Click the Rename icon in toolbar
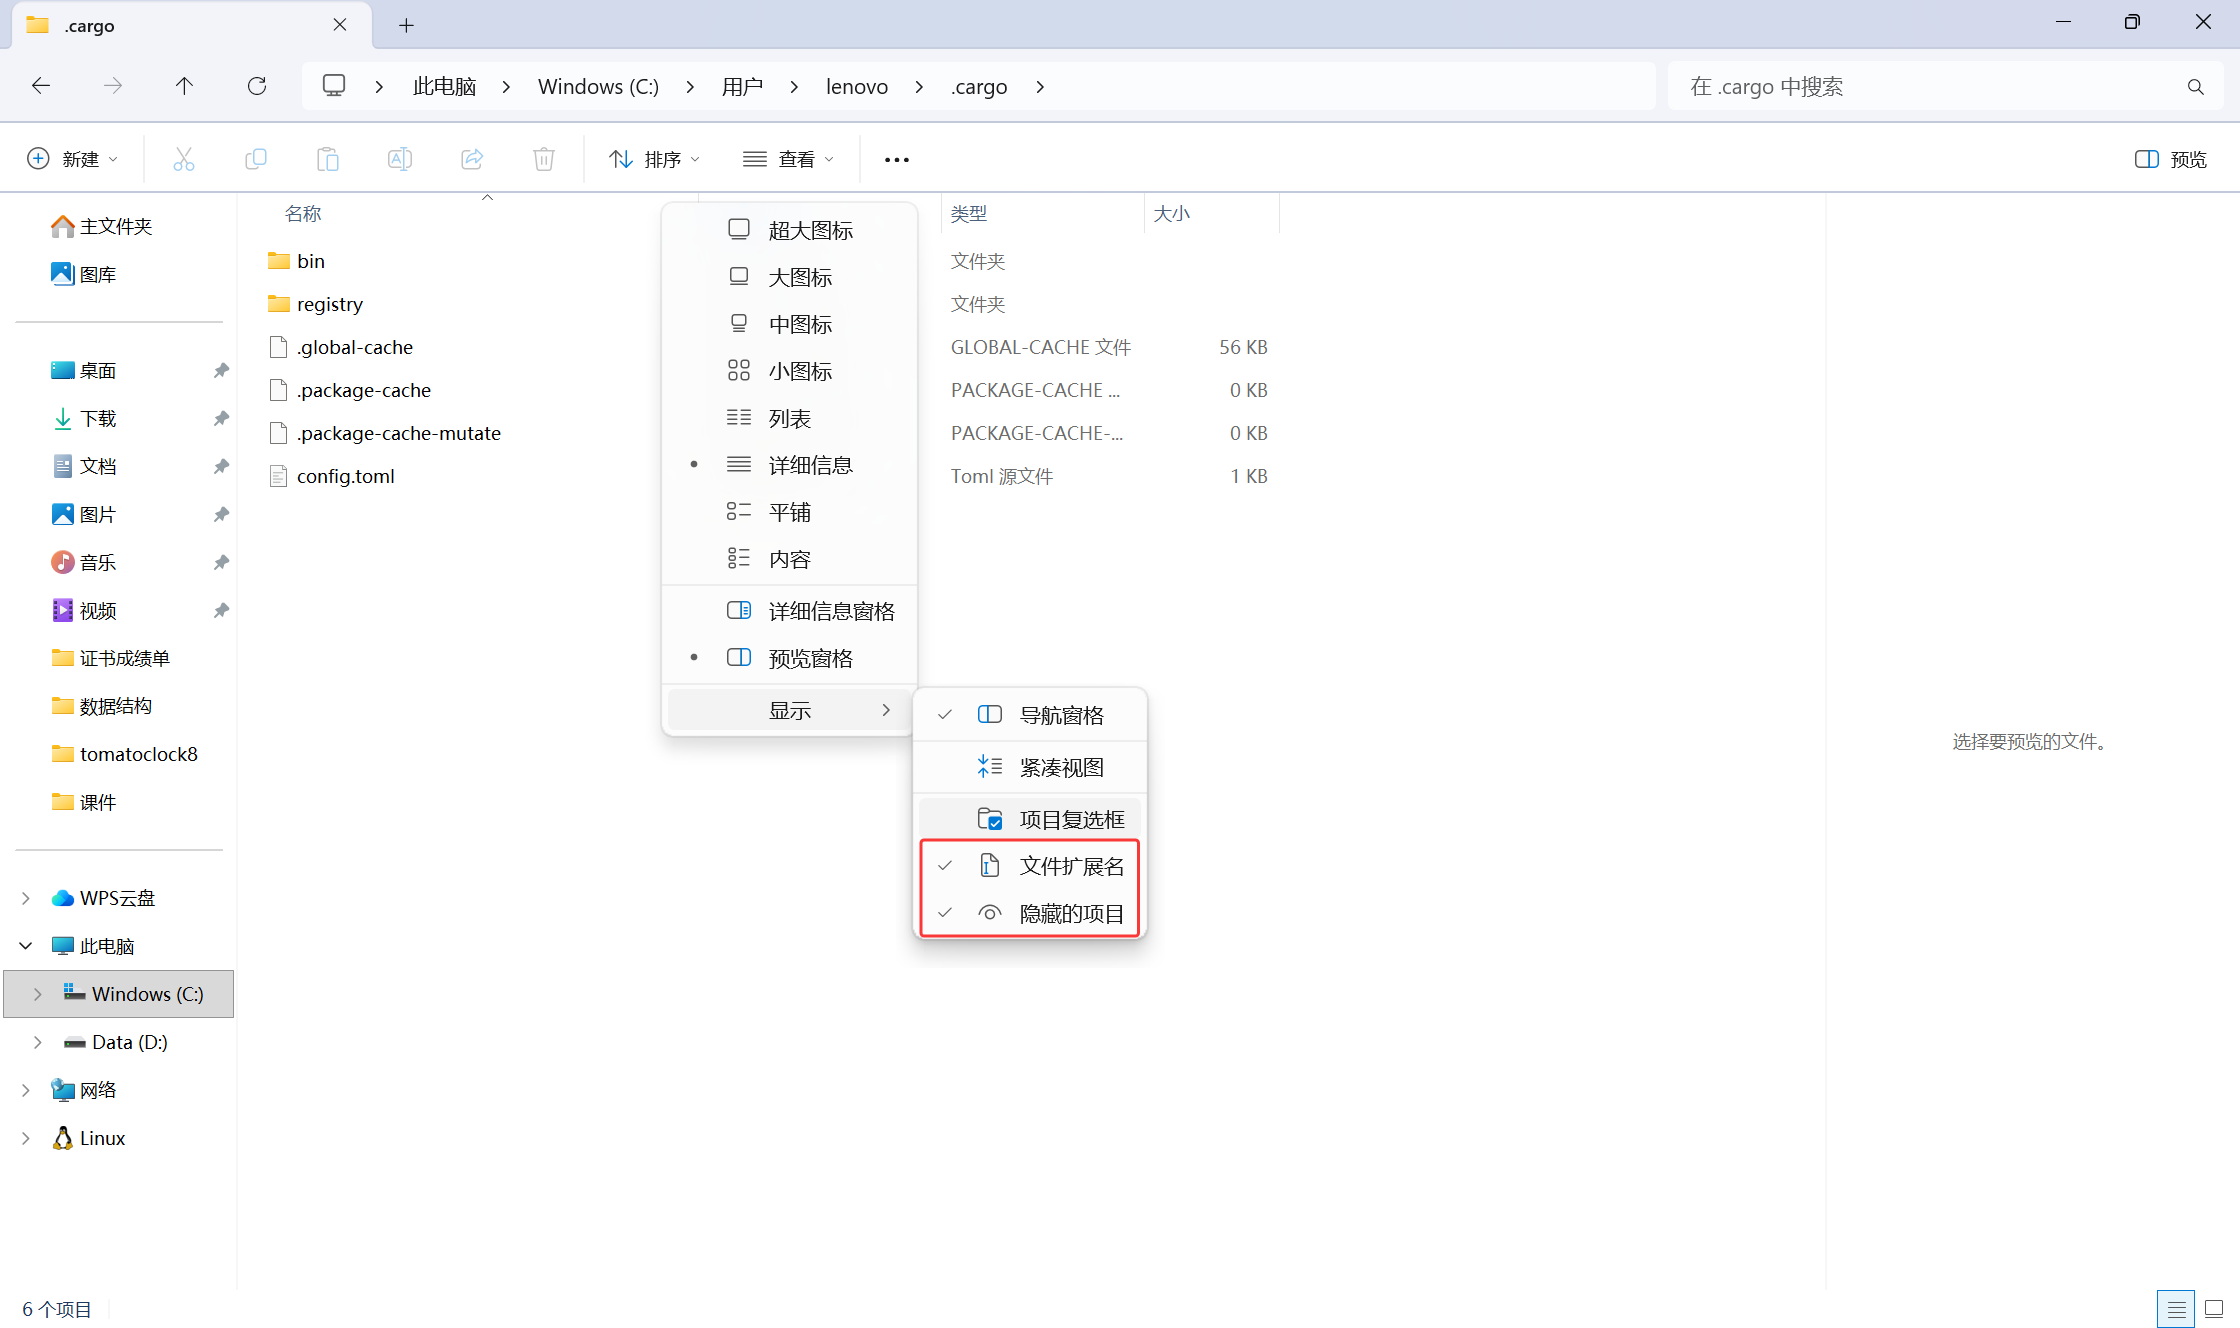 point(399,159)
